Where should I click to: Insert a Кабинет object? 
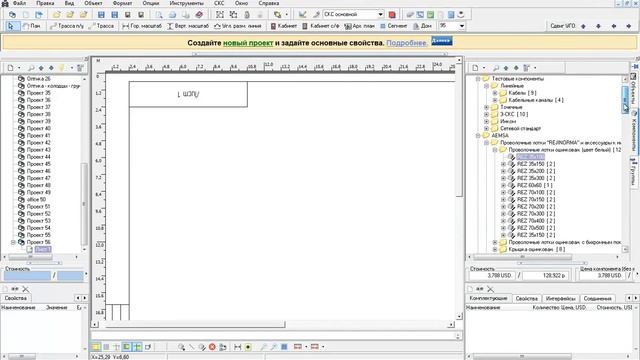point(284,26)
